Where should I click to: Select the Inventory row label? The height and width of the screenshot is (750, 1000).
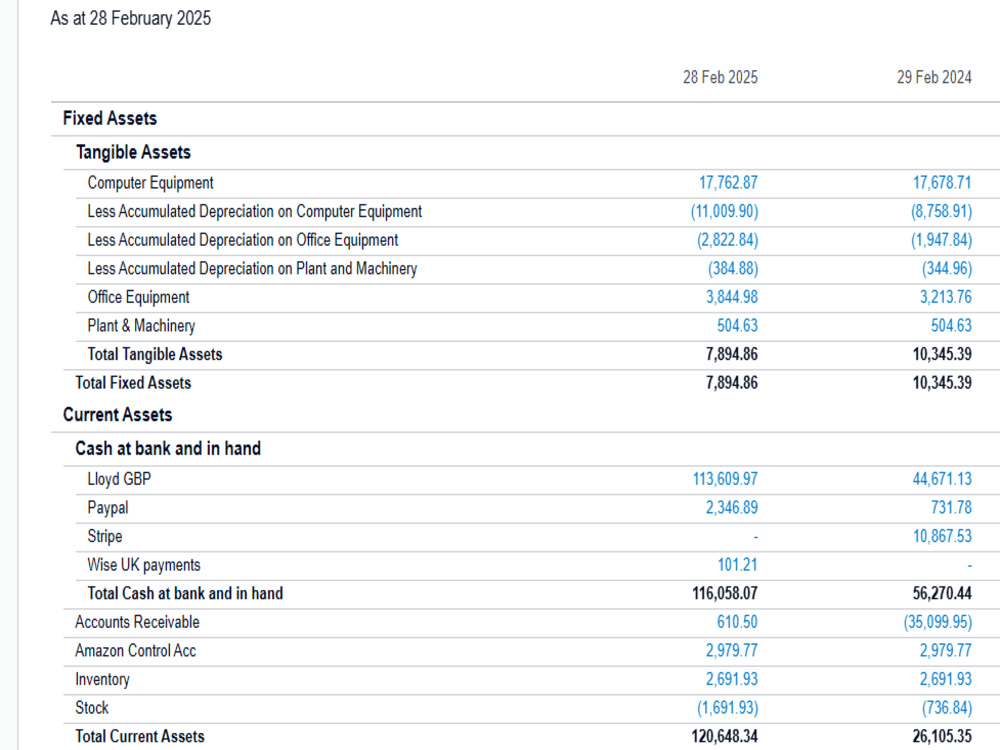point(102,680)
